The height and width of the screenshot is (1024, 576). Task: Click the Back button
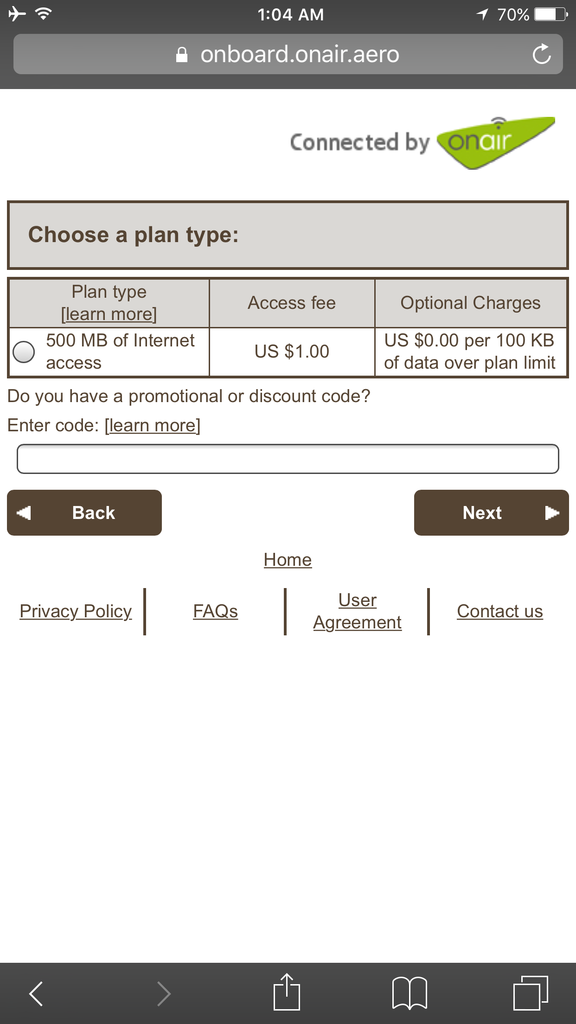click(84, 513)
